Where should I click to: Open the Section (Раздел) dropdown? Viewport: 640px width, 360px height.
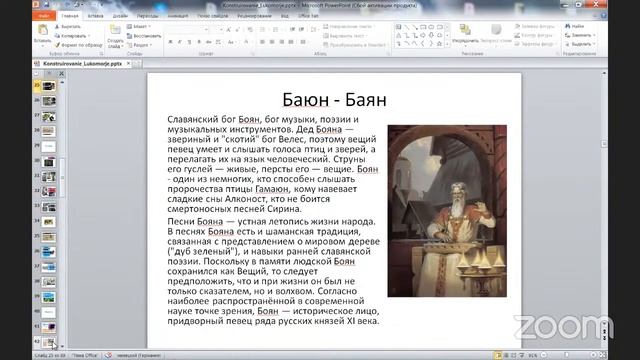coord(140,45)
